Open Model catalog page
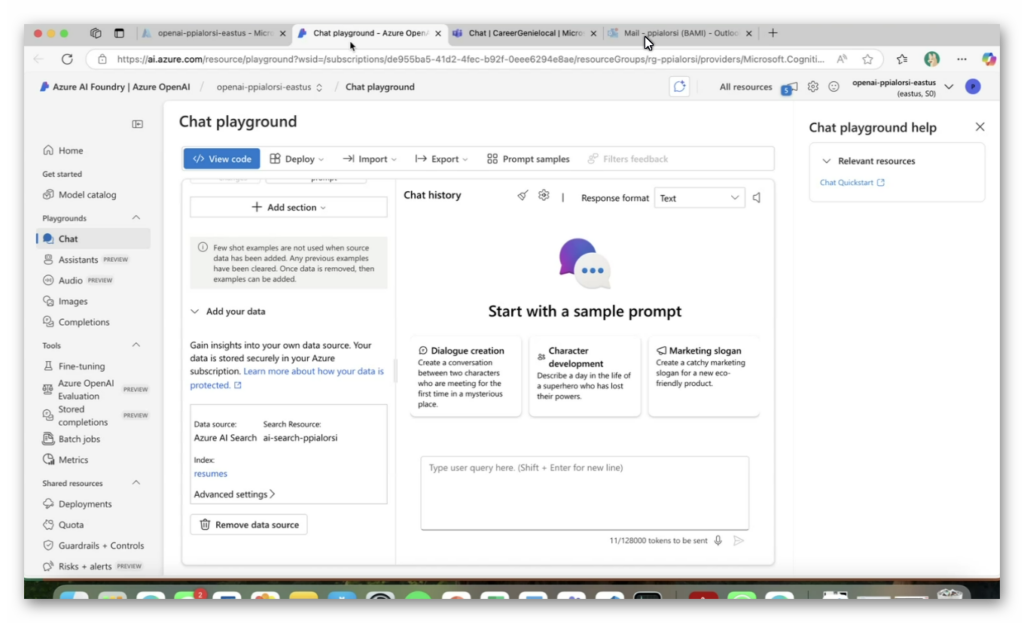Image resolution: width=1024 pixels, height=623 pixels. [87, 195]
